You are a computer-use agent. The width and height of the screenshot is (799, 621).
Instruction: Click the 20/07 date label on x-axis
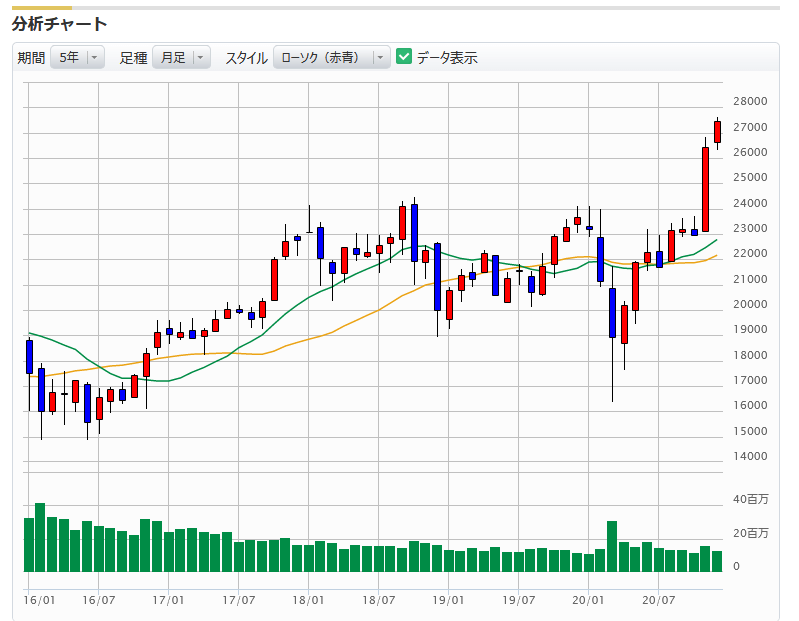coord(658,601)
